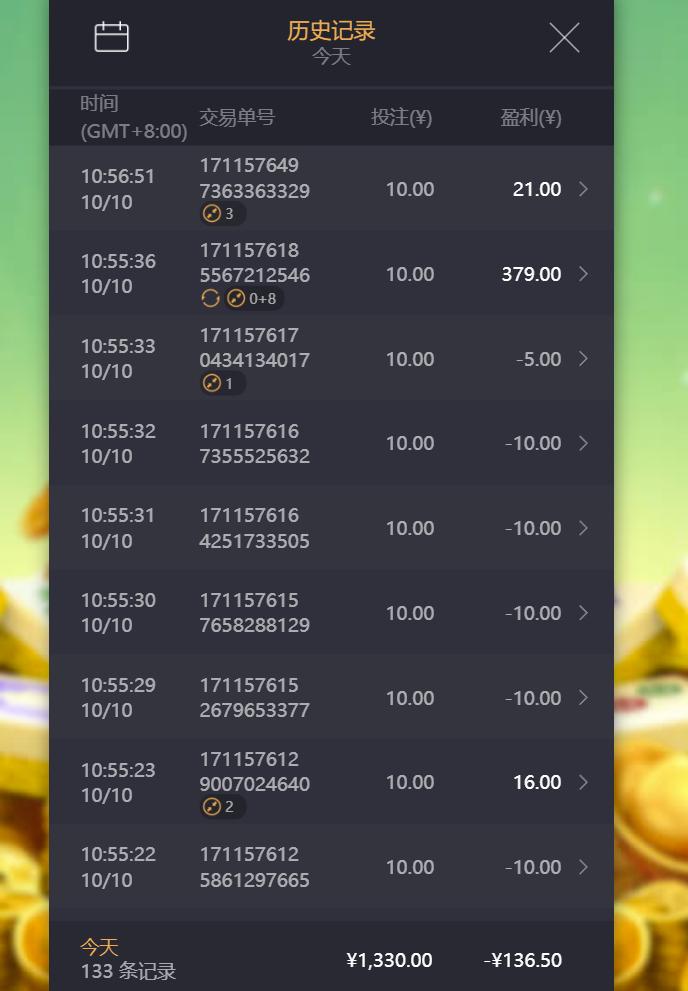Expand the record with 379.00 profit
Image resolution: width=688 pixels, height=991 pixels.
(x=584, y=274)
